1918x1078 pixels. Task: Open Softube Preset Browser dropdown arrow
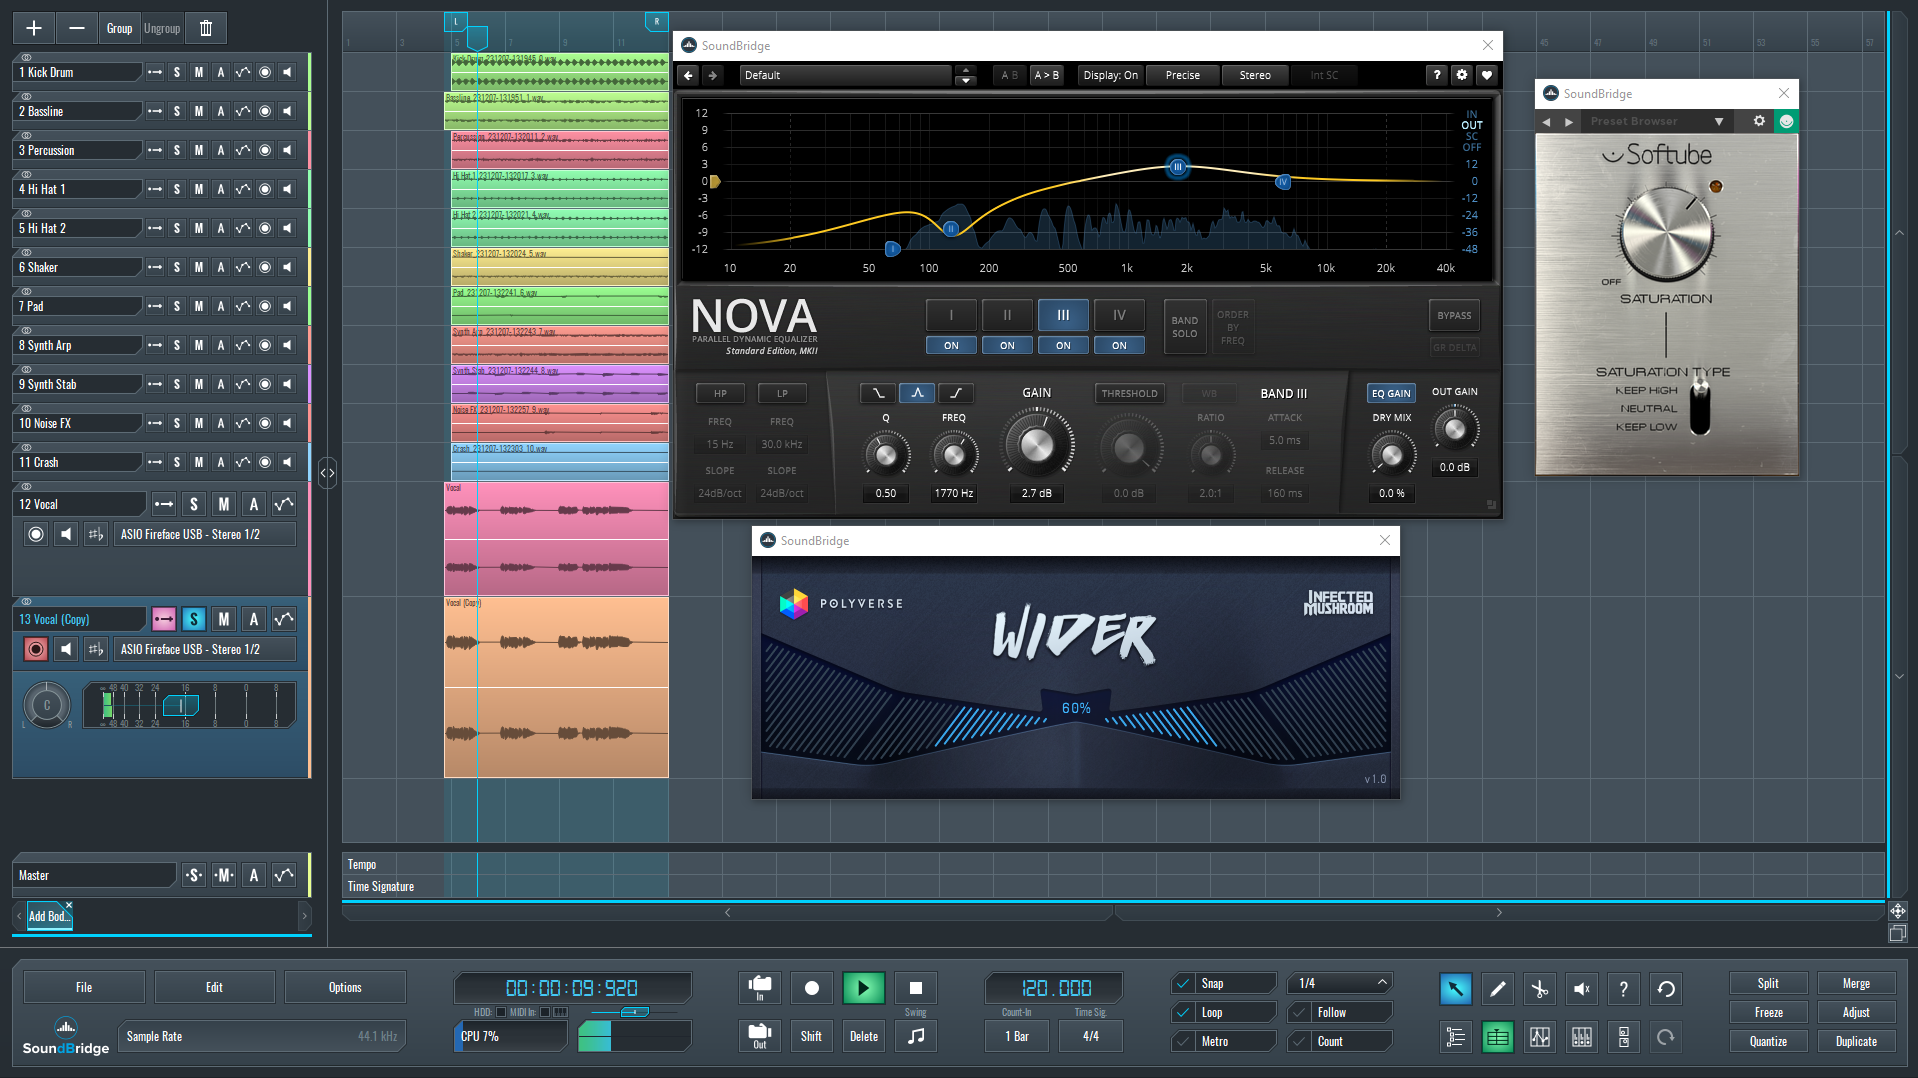[x=1719, y=121]
